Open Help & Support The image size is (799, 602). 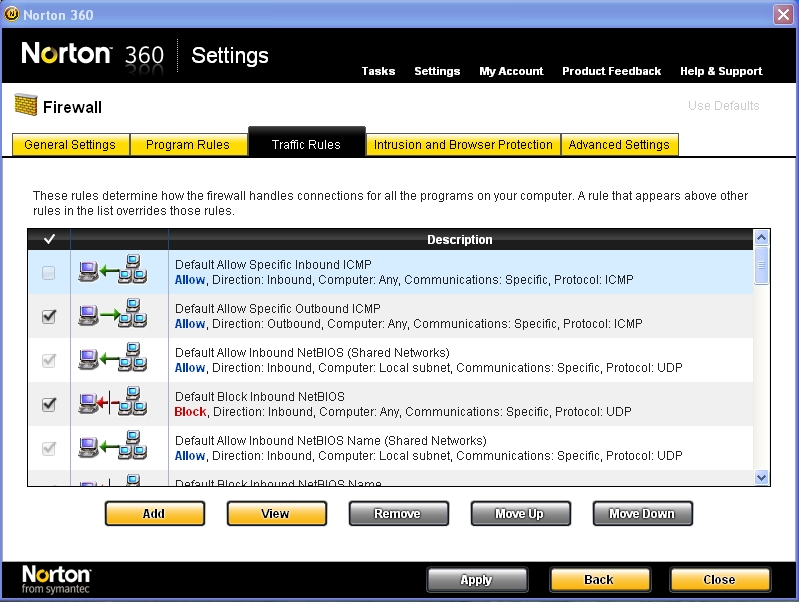[x=721, y=71]
